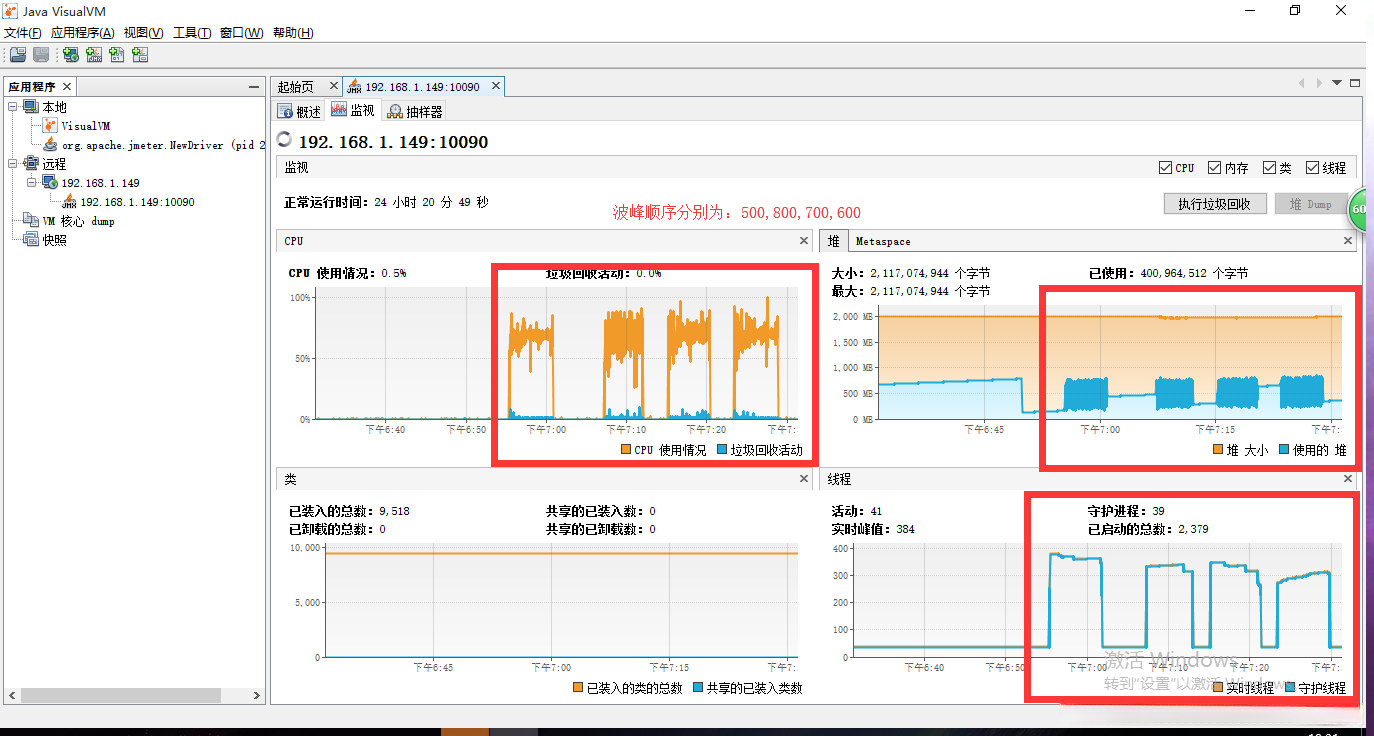This screenshot has height=736, width=1374.
Task: Open the 文件(F) menu
Action: (23, 33)
